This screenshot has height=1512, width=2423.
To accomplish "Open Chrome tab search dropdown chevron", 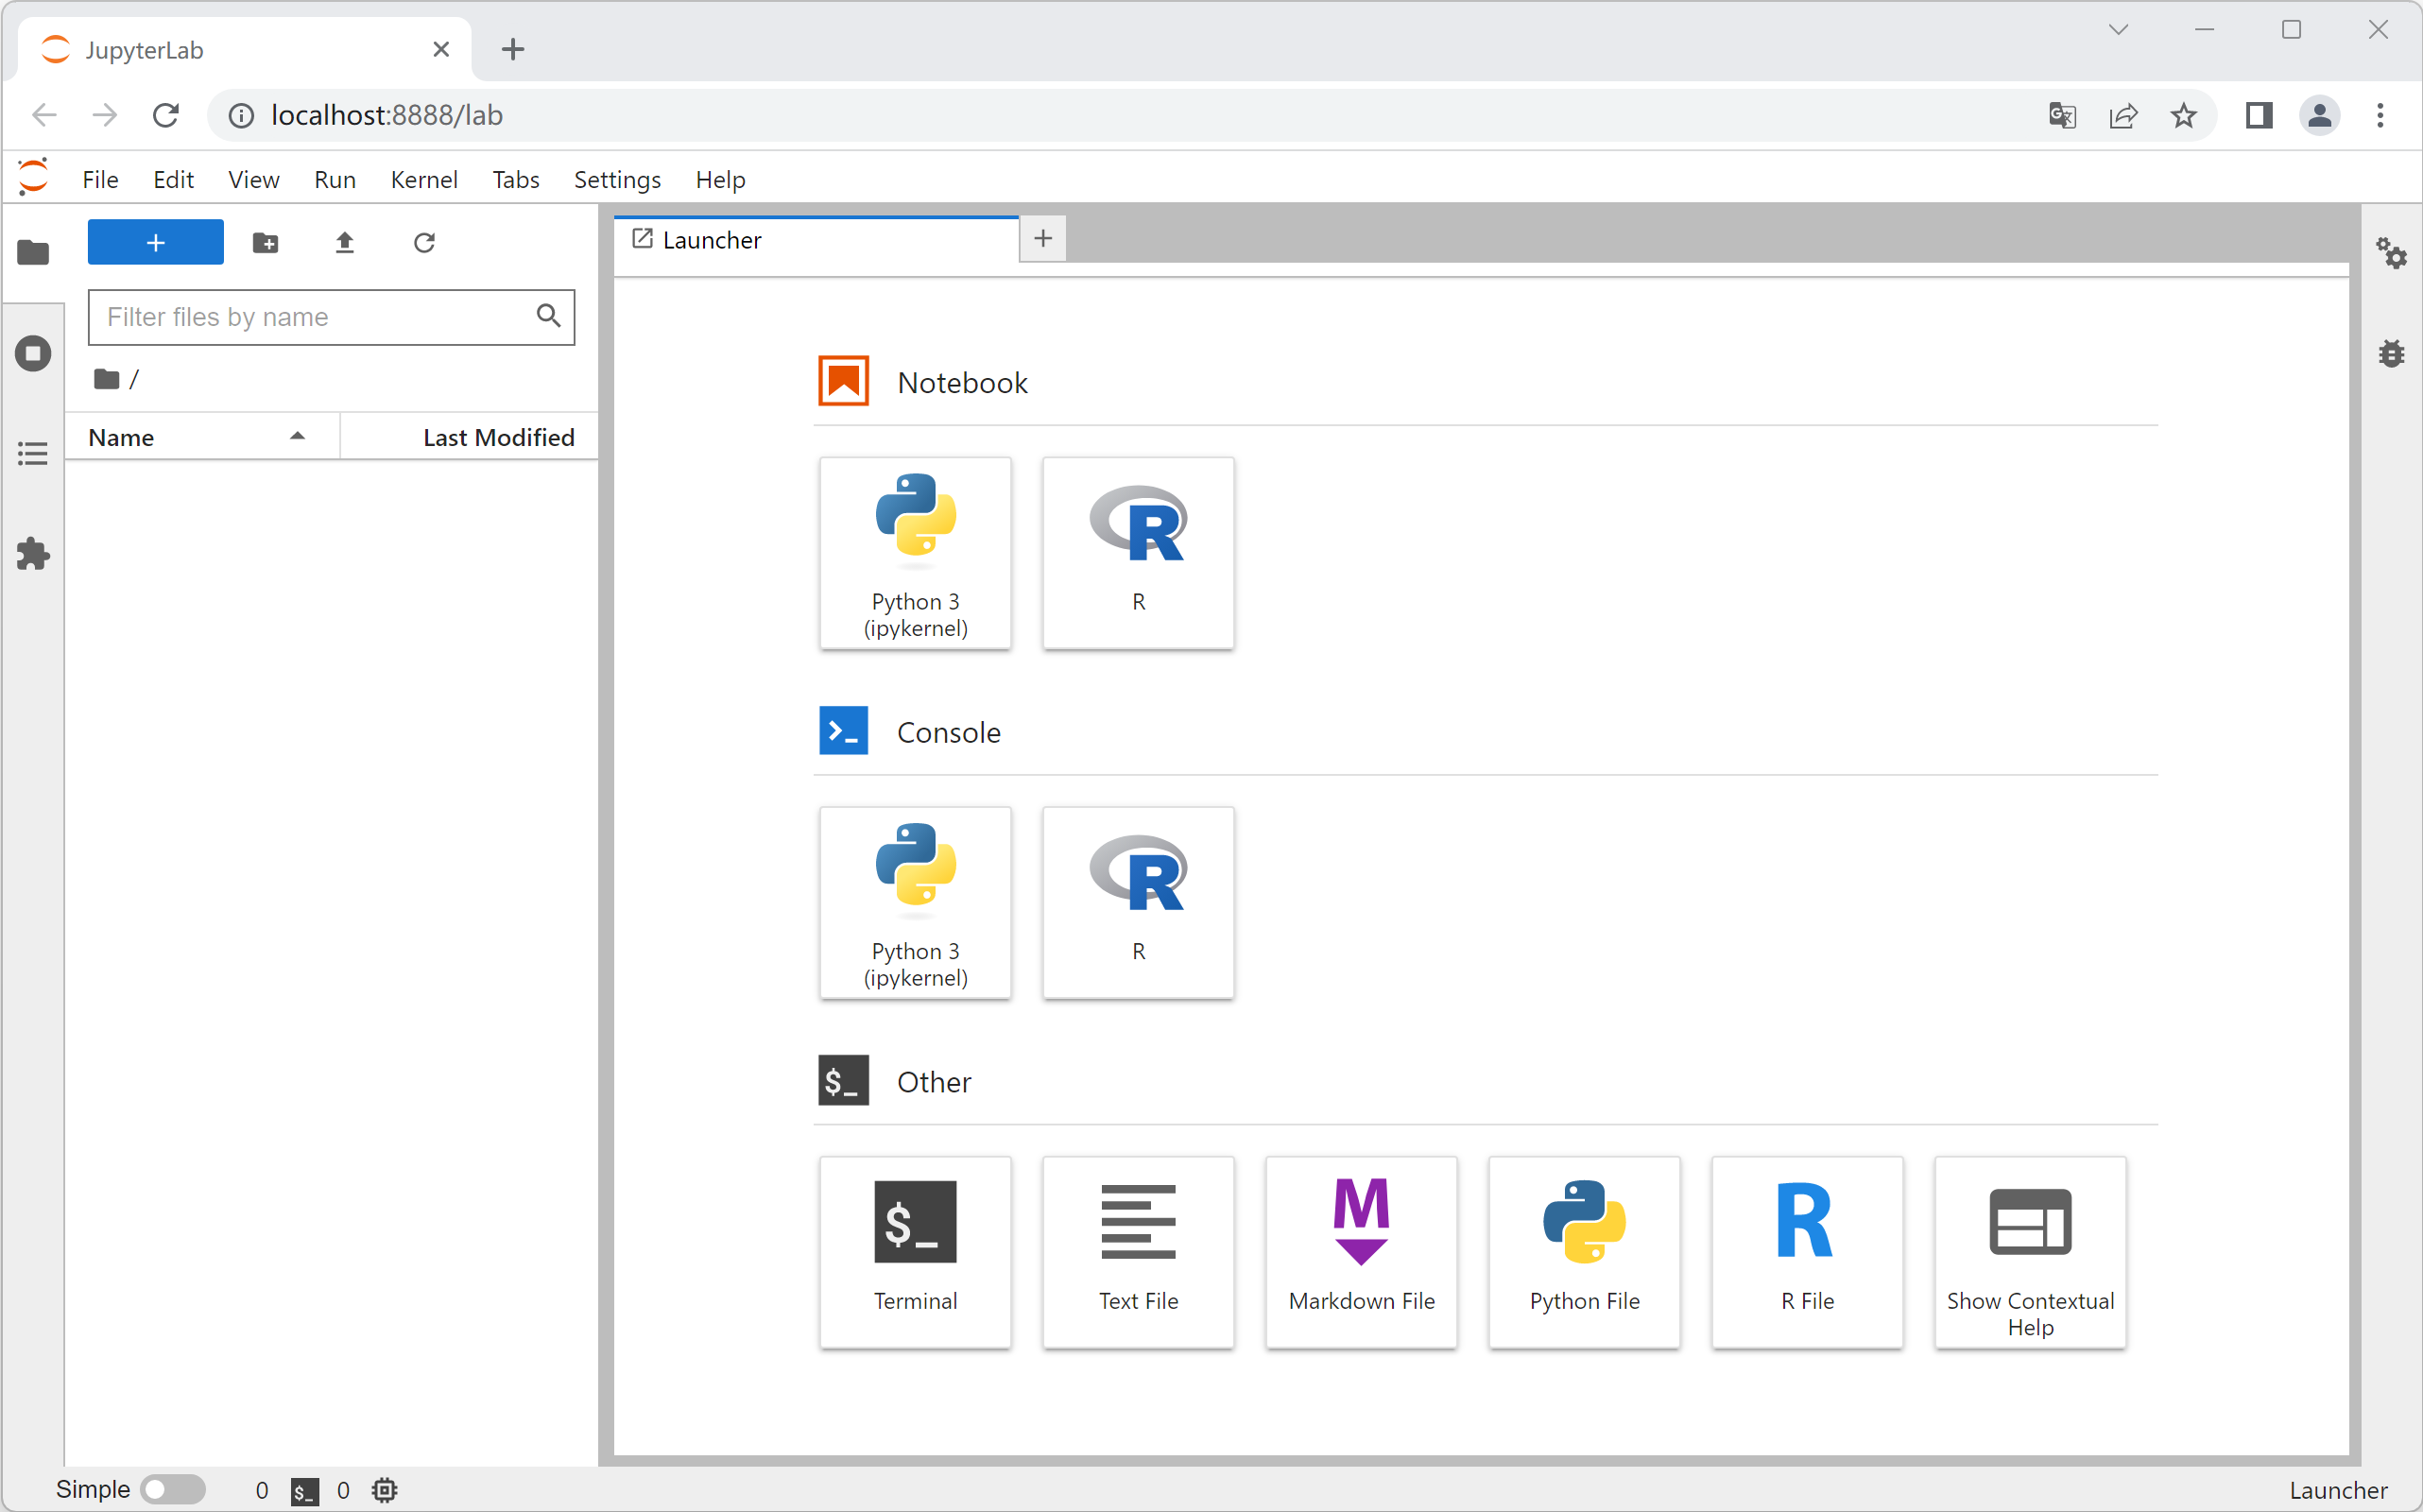I will (x=2117, y=30).
